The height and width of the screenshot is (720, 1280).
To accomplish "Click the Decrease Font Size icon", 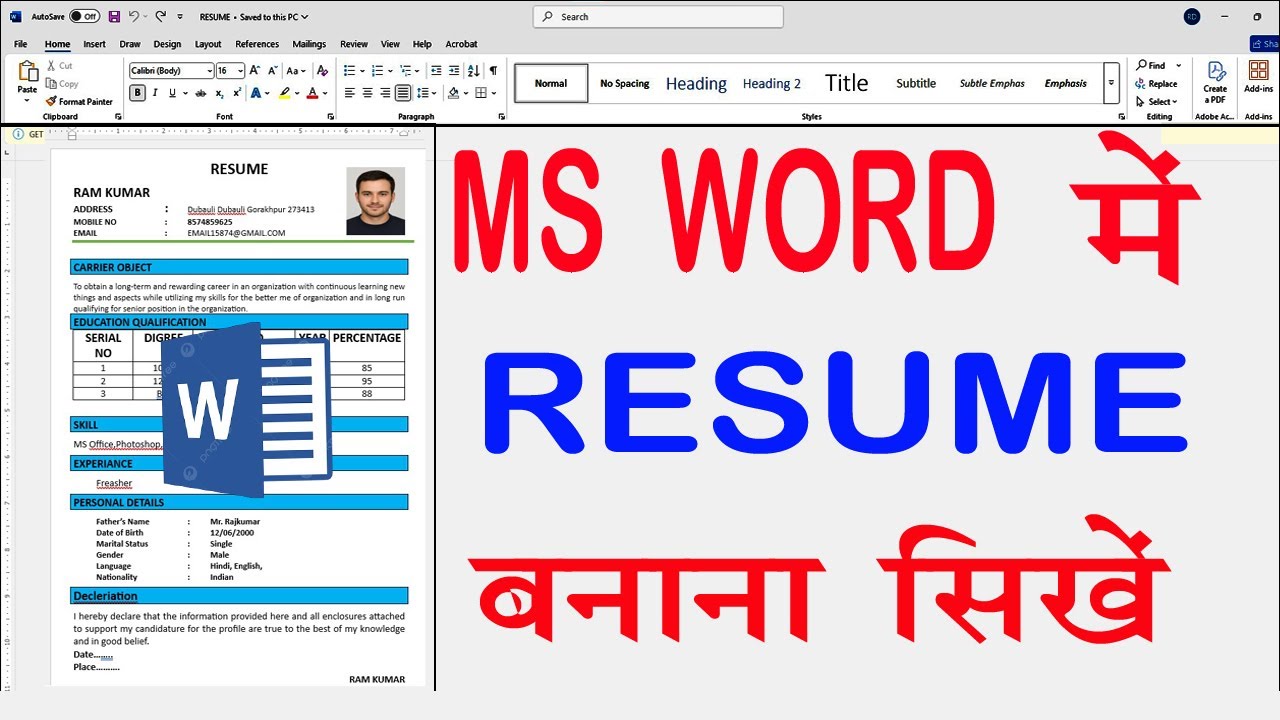I will [x=272, y=70].
